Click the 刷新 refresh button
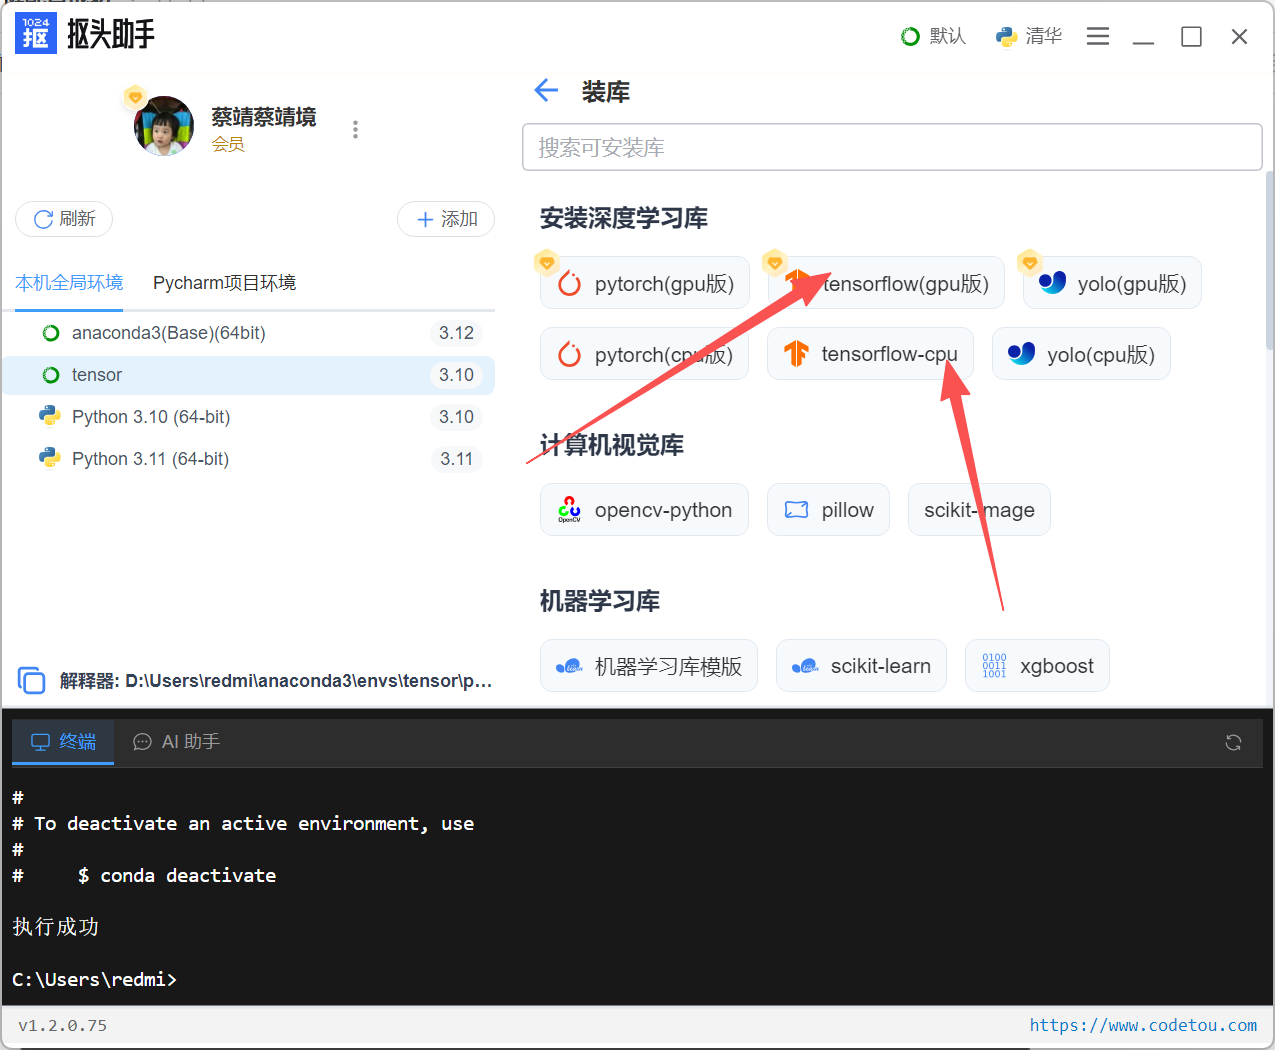This screenshot has height=1050, width=1275. click(x=64, y=219)
